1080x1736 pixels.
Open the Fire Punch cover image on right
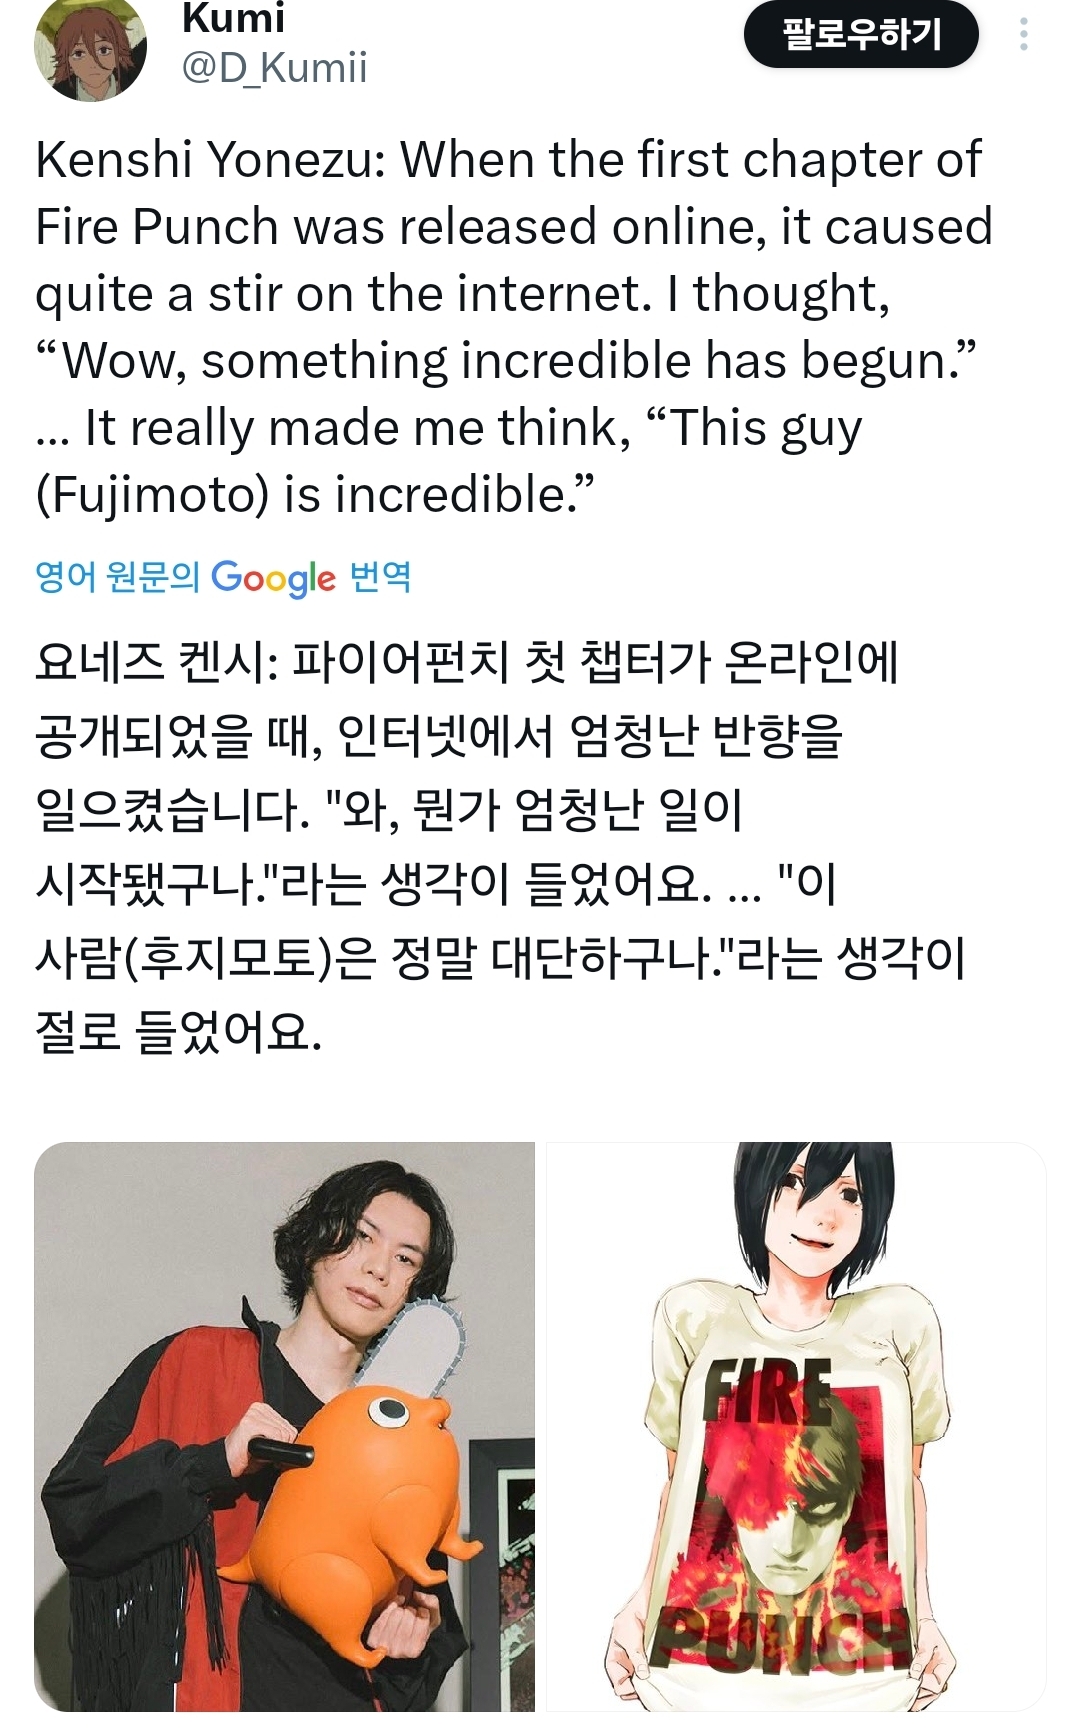[x=796, y=1427]
